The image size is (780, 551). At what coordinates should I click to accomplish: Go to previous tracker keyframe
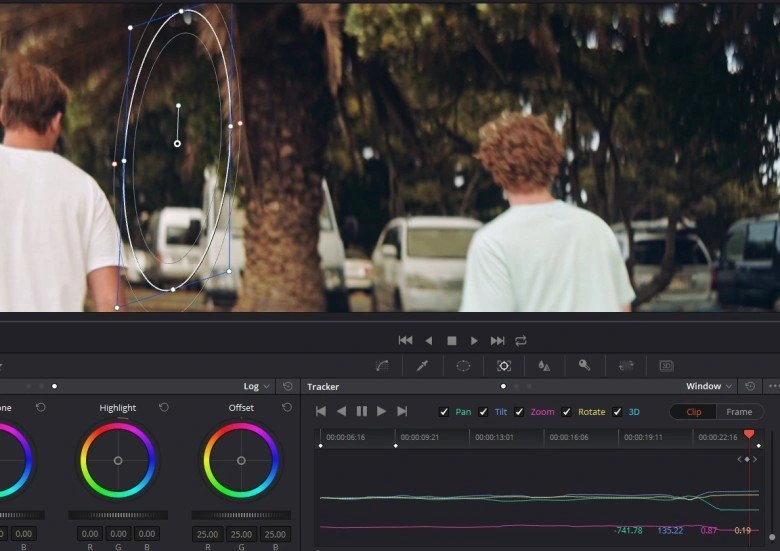coord(739,459)
